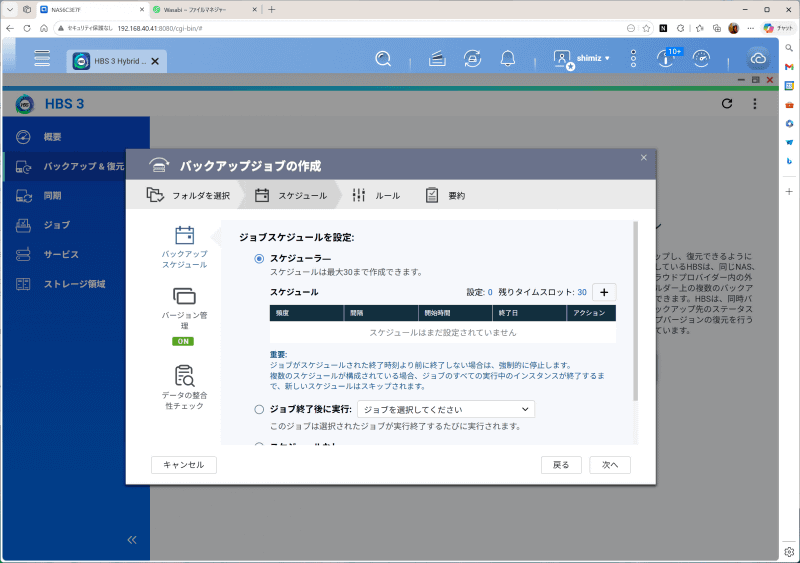Open browser tab list dropdown arrow

coord(10,10)
